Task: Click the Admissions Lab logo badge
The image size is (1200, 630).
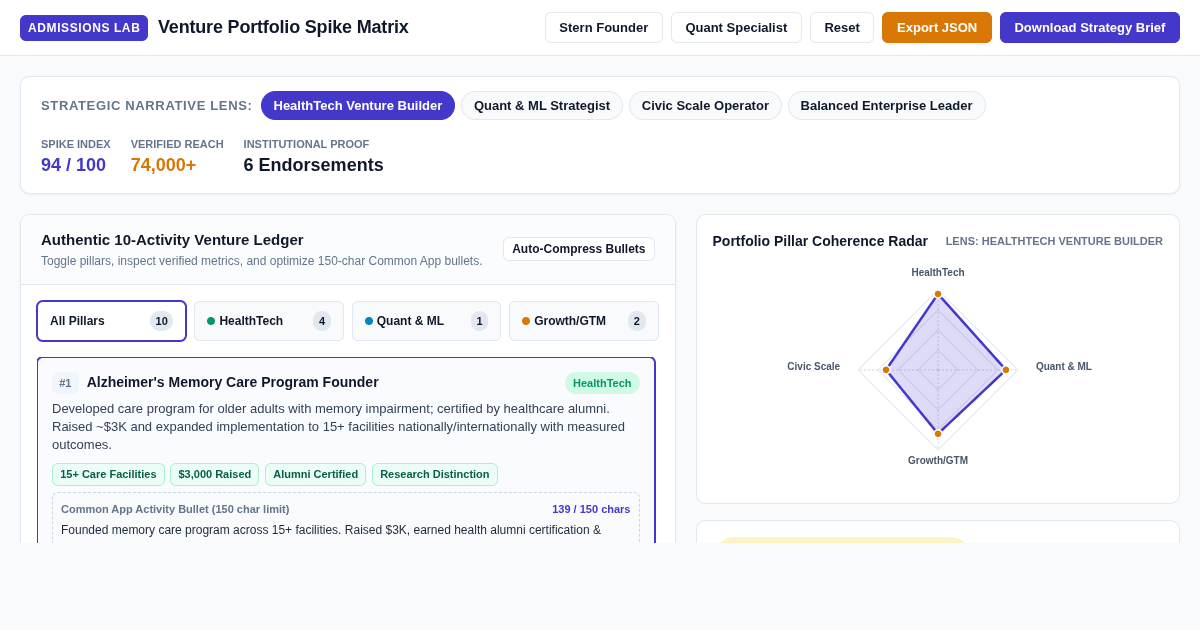Action: pyautogui.click(x=84, y=28)
